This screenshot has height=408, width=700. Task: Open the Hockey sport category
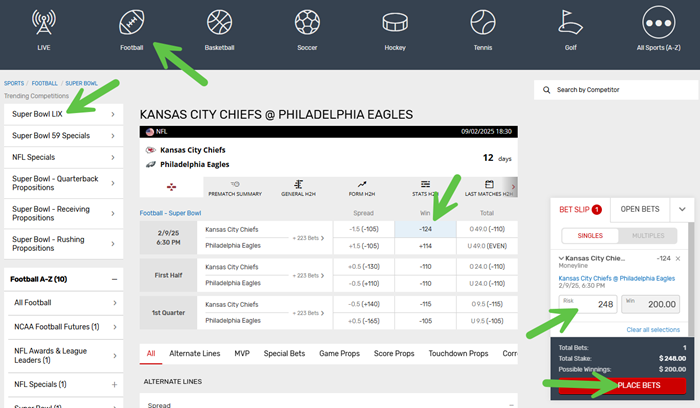click(x=395, y=28)
